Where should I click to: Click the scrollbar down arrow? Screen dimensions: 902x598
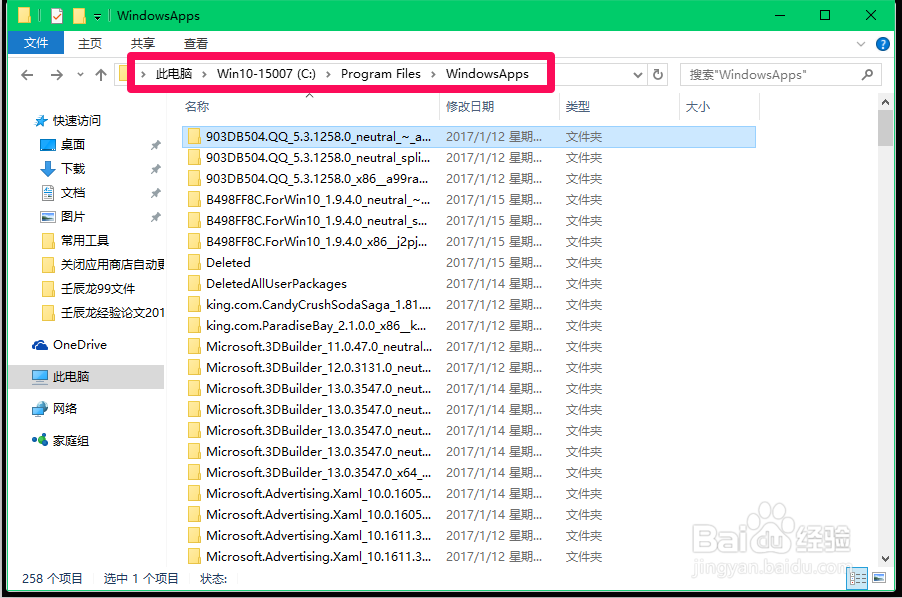click(885, 558)
